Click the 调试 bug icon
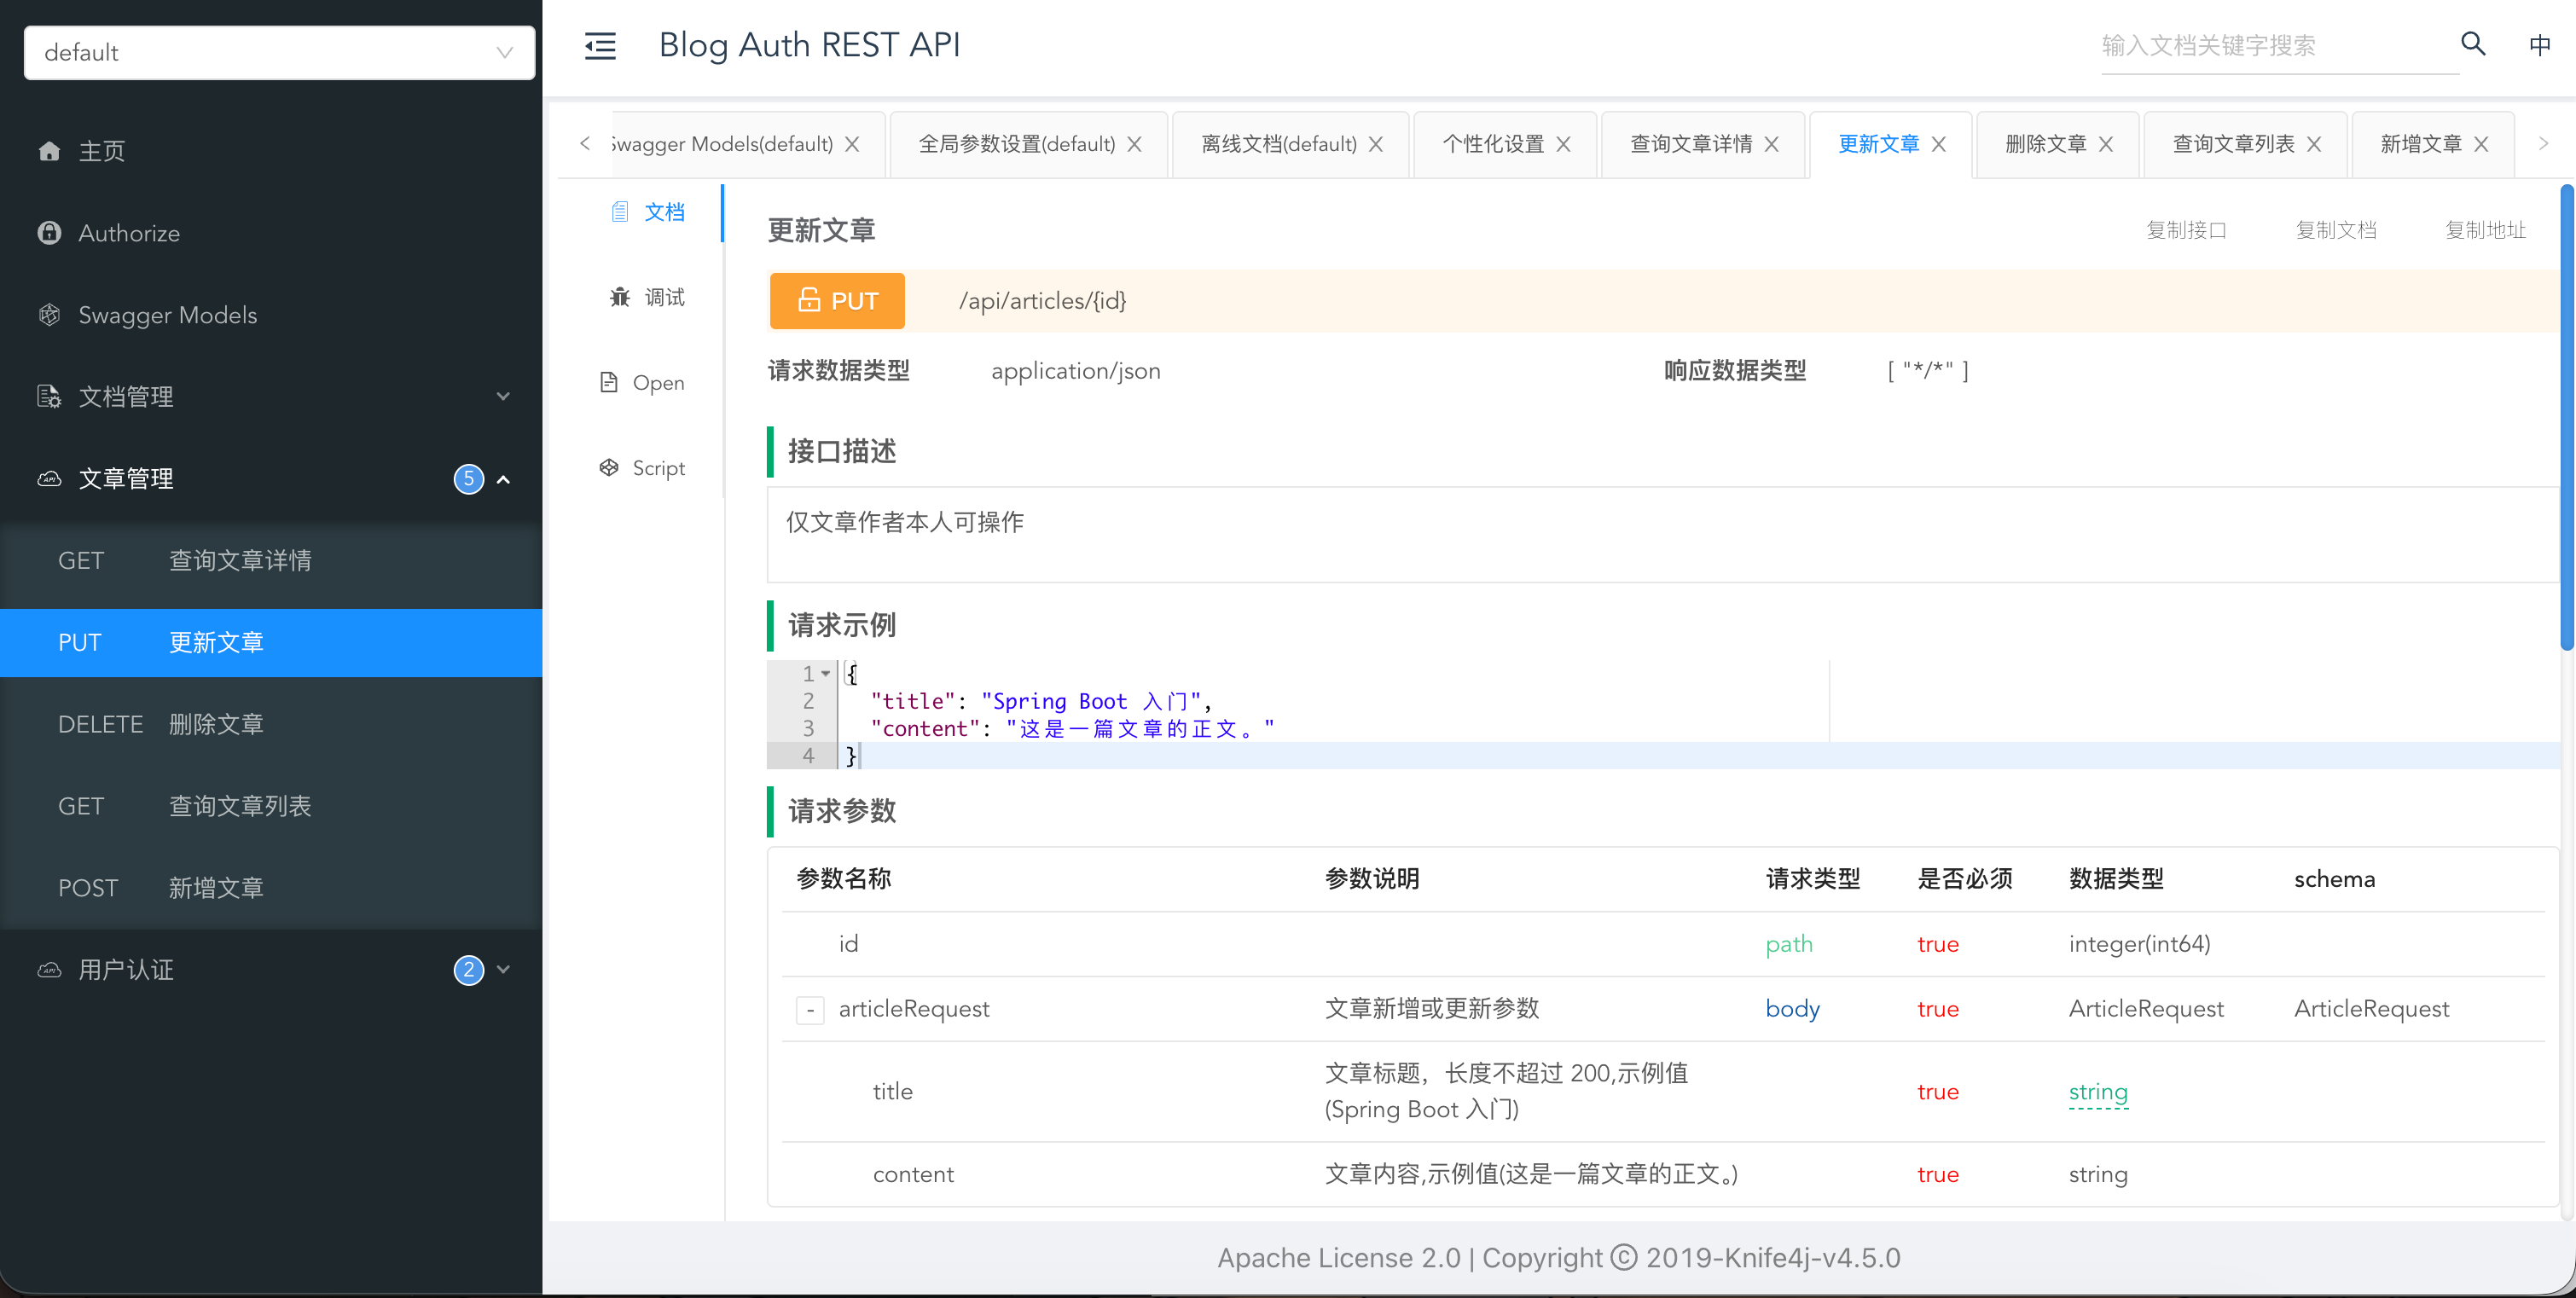This screenshot has width=2576, height=1298. pyautogui.click(x=620, y=297)
